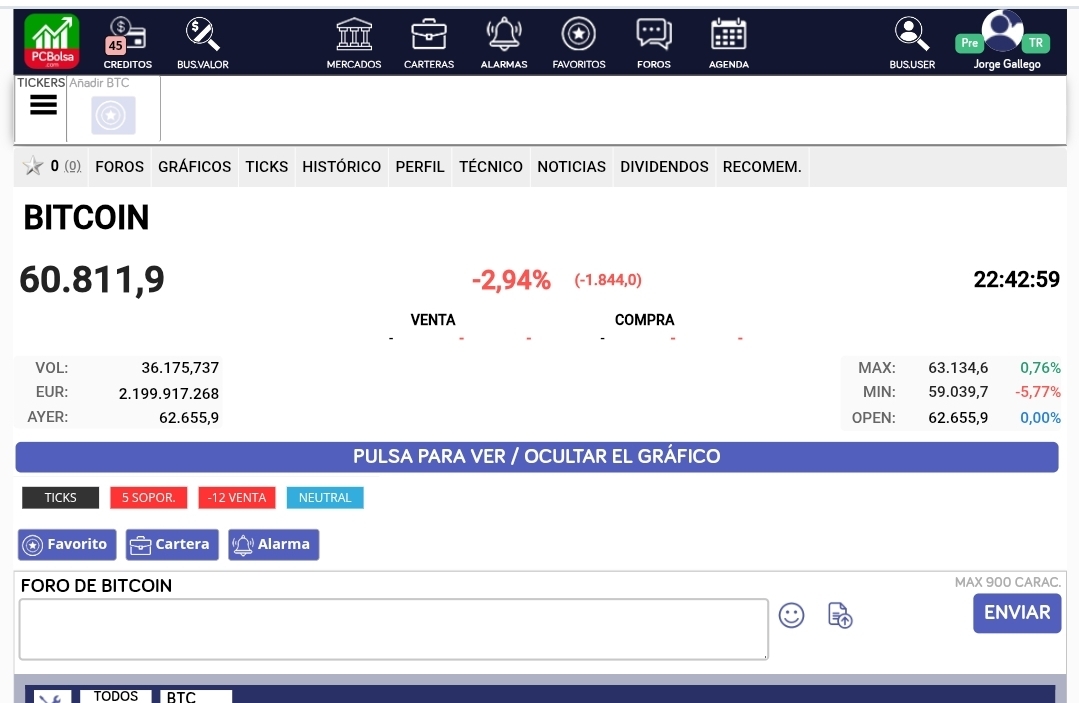
Task: Add Bitcoin with the Cartera button
Action: tap(172, 545)
